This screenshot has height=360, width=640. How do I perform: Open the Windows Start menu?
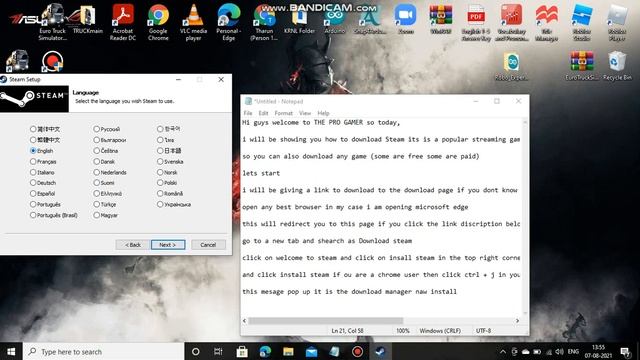pos(11,351)
